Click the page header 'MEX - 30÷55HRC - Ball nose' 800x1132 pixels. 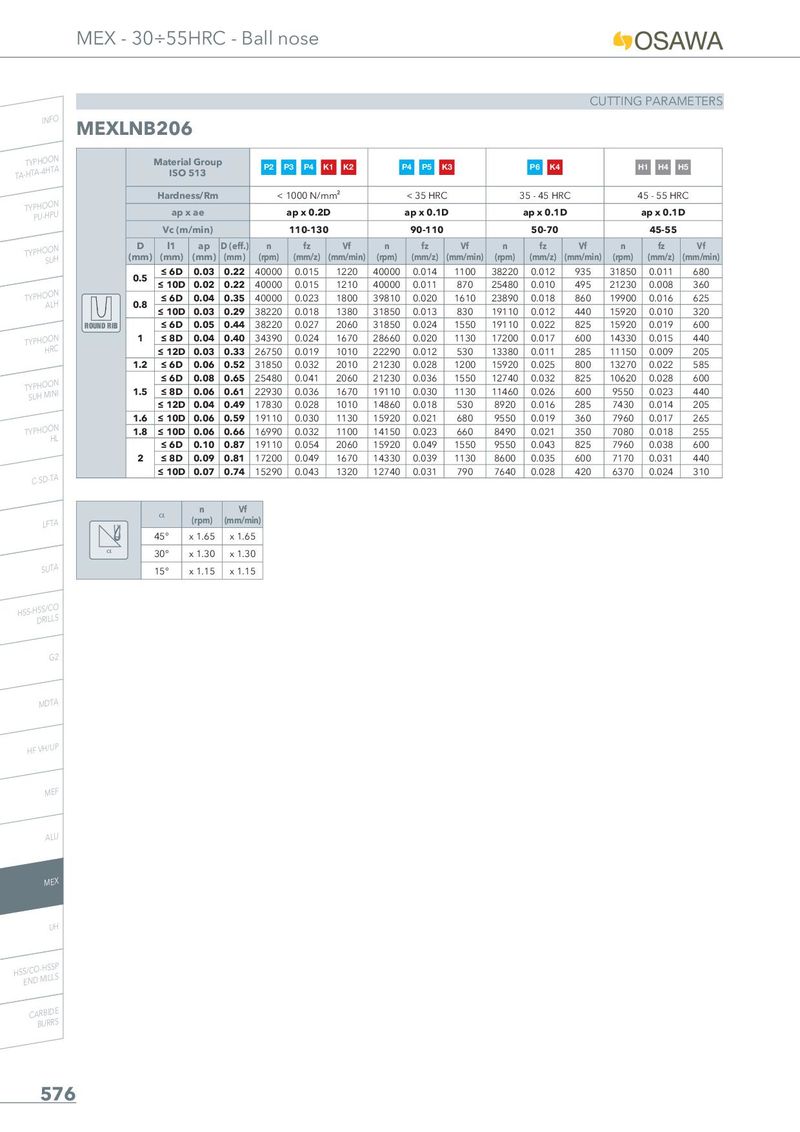pyautogui.click(x=198, y=38)
